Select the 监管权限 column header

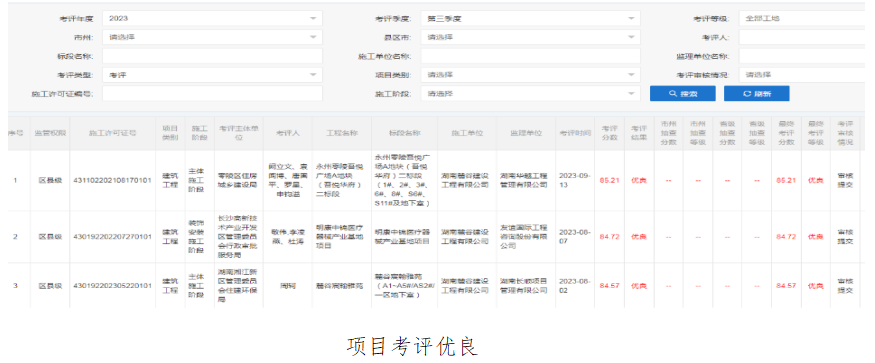pos(50,133)
